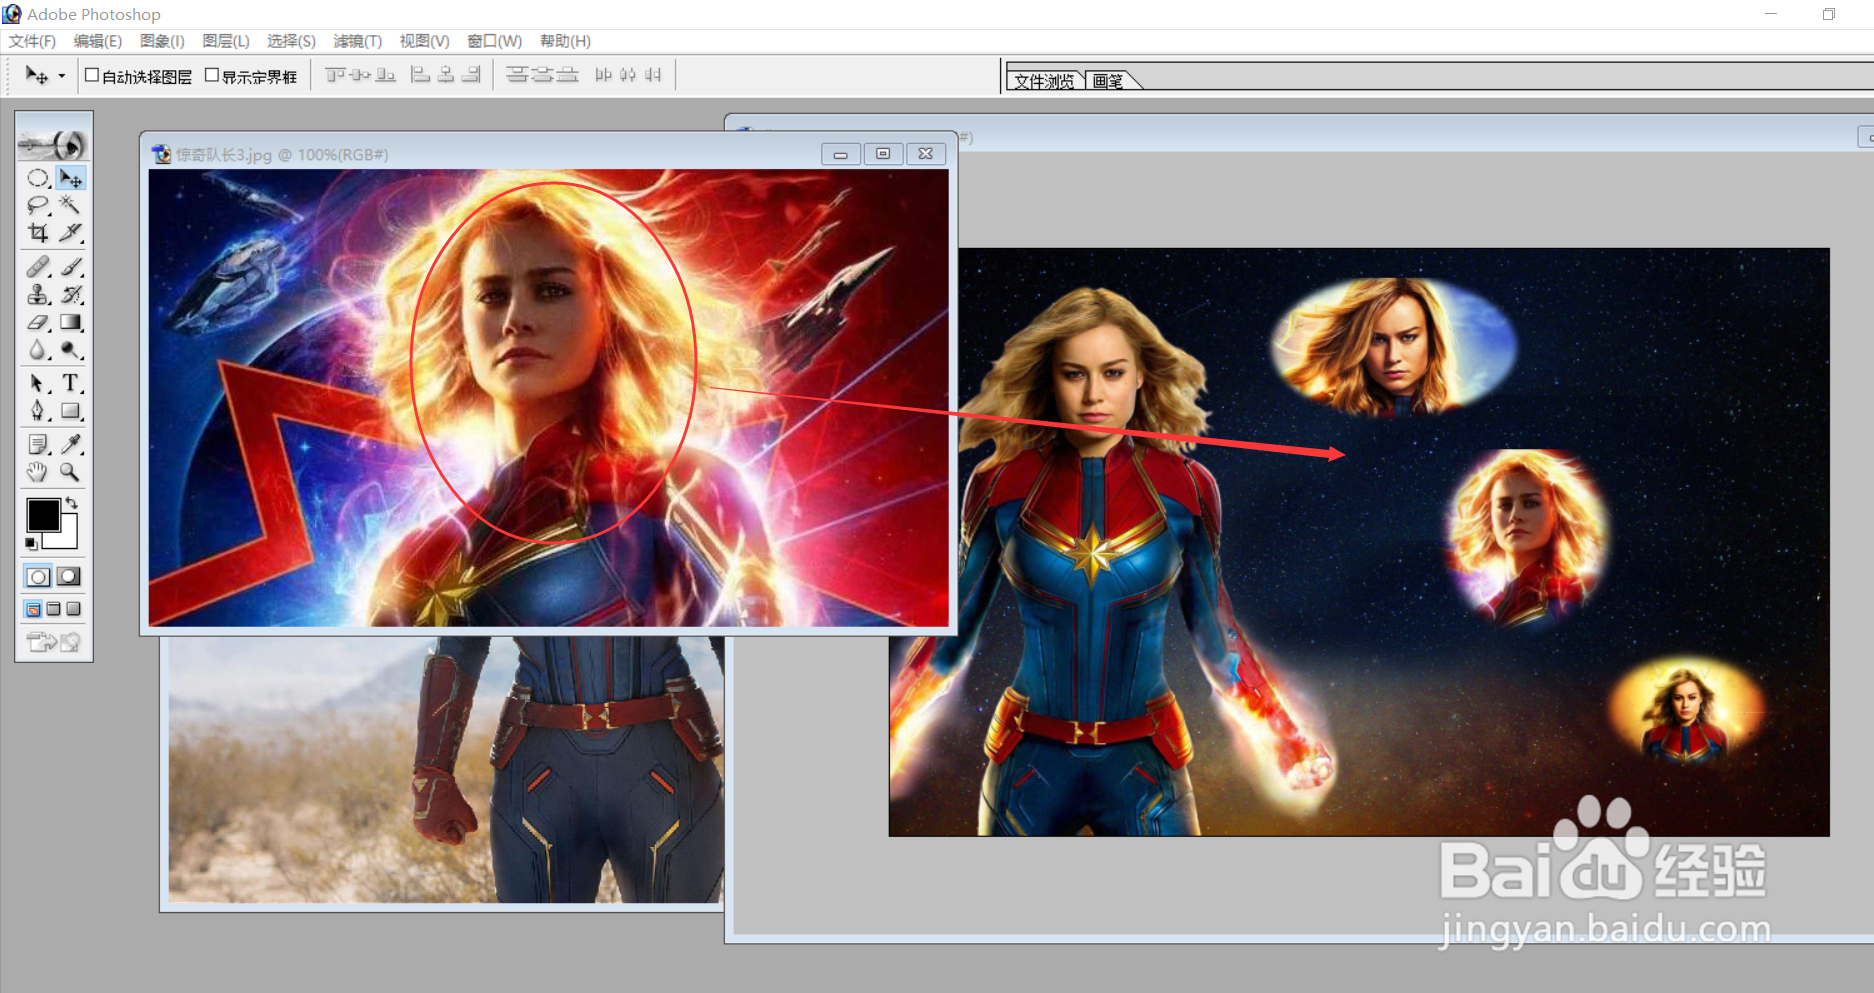Open the 文件(F) menu

(x=32, y=41)
